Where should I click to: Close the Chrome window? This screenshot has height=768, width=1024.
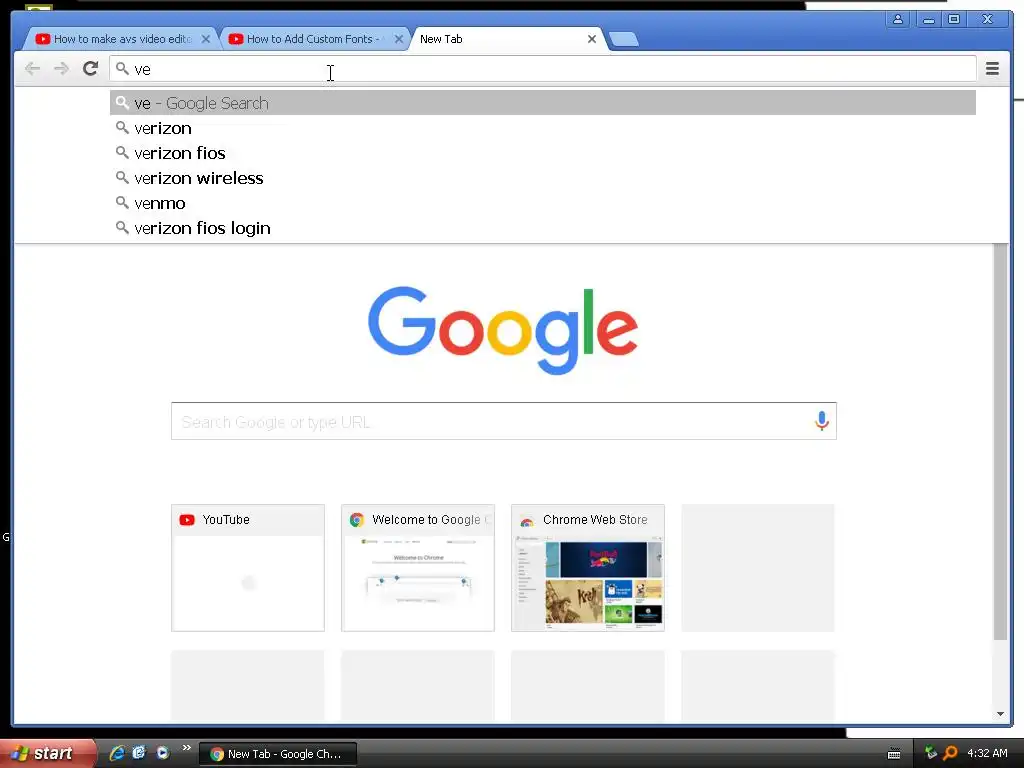(x=987, y=19)
